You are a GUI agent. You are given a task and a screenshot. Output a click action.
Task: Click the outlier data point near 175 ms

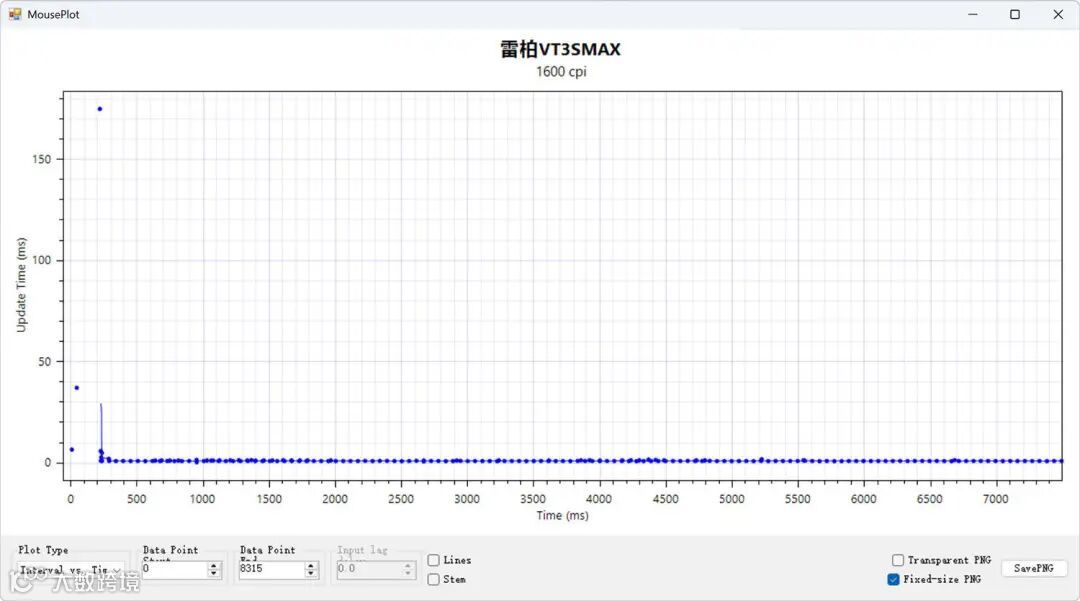[x=100, y=109]
